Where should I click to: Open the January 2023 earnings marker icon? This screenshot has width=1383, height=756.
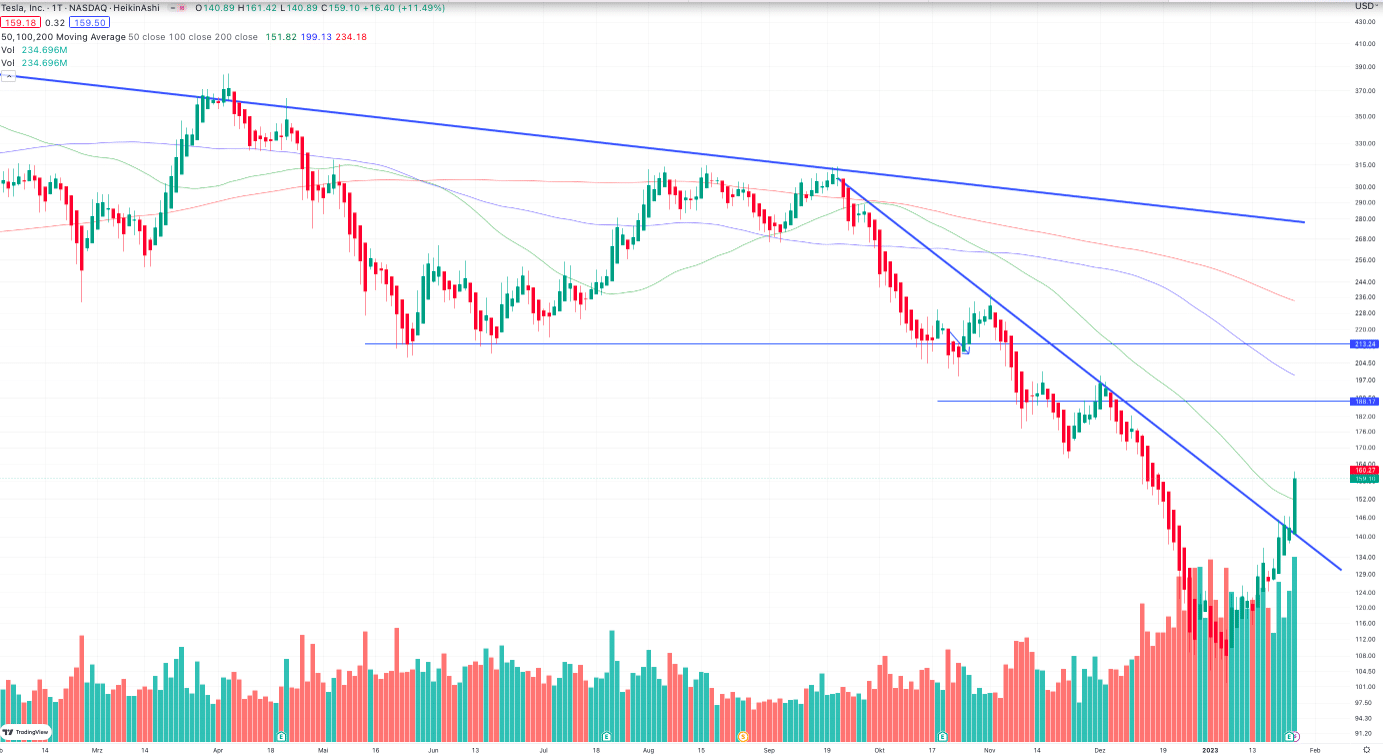click(1291, 735)
